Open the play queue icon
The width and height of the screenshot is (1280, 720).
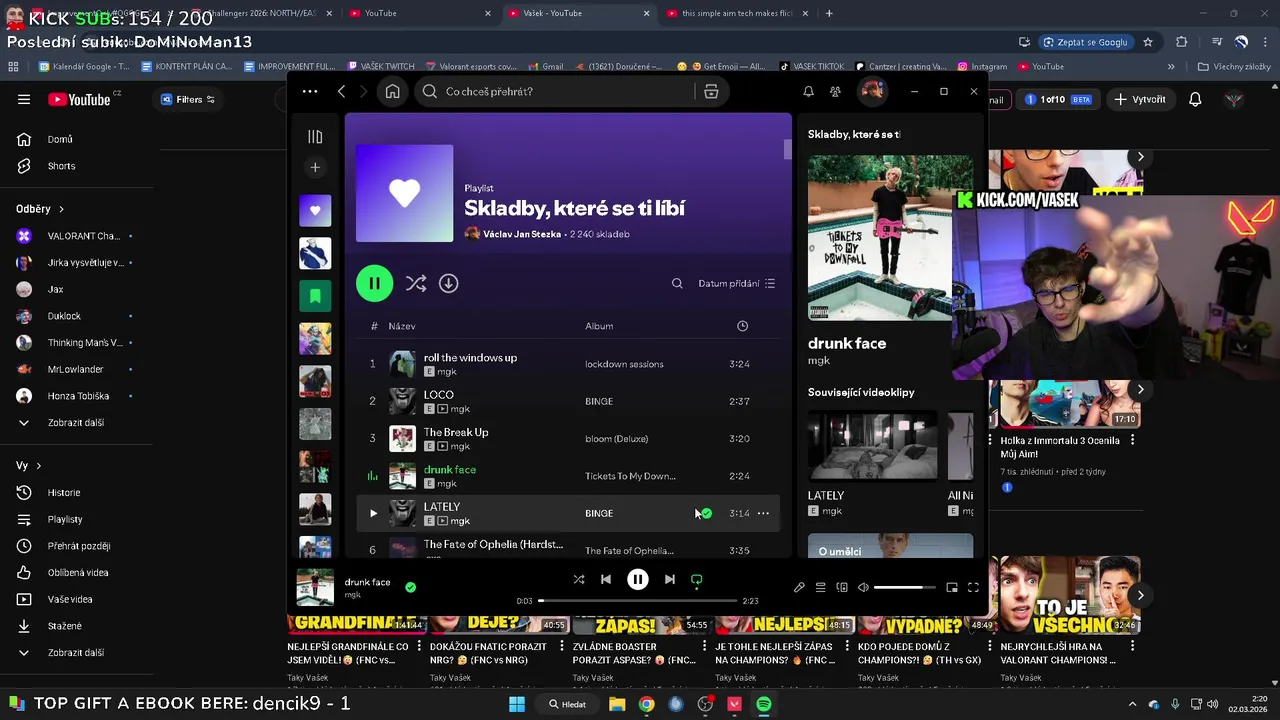tap(820, 587)
